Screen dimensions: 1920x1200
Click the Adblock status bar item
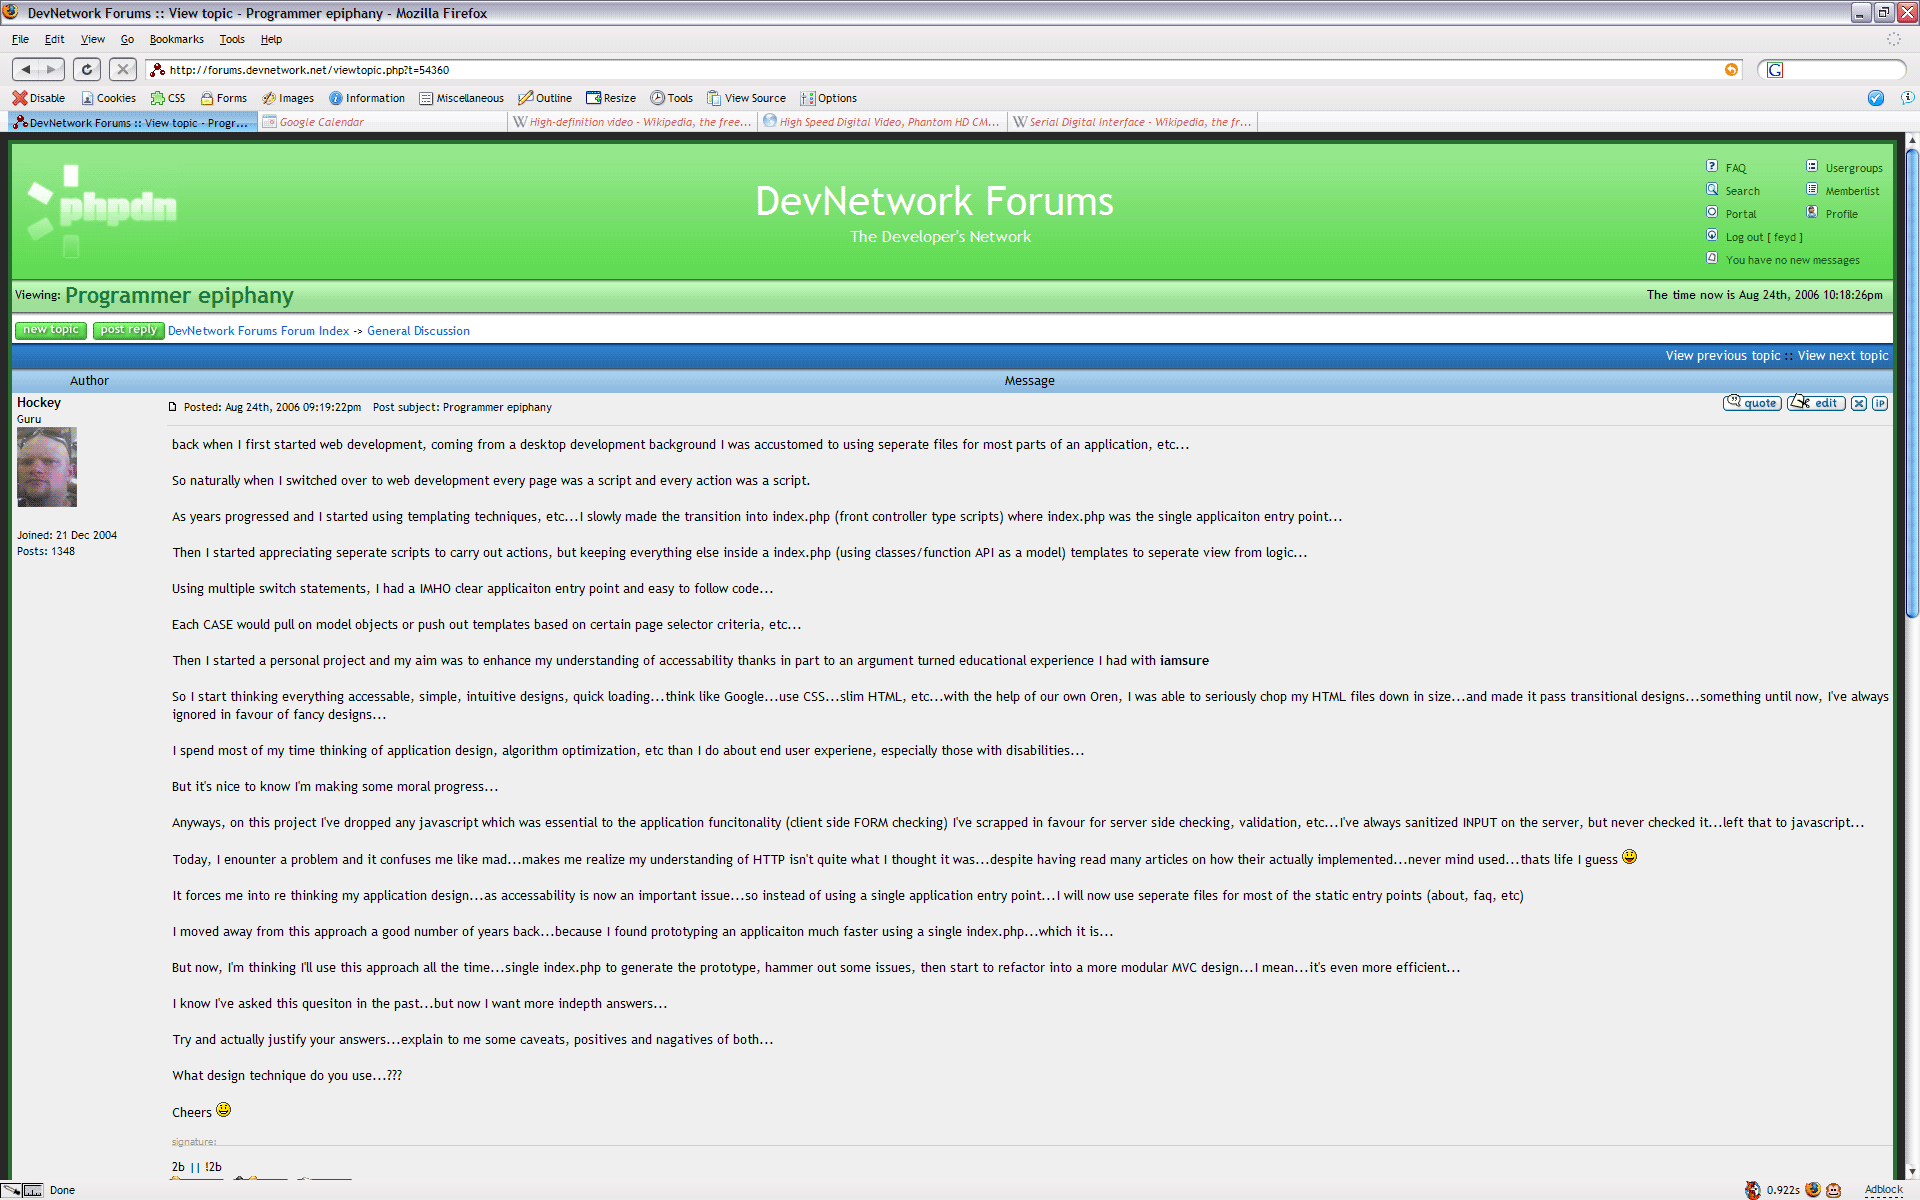click(x=1883, y=1189)
